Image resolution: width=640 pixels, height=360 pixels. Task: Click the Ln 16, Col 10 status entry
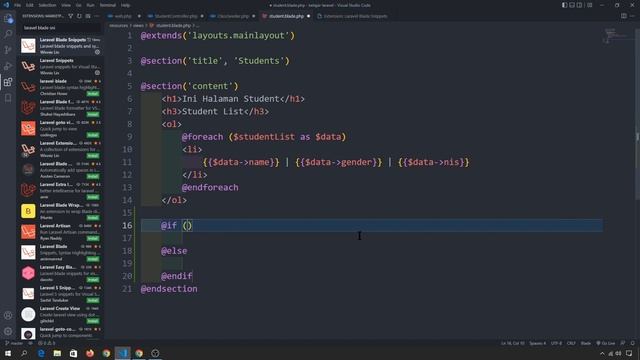(x=513, y=344)
